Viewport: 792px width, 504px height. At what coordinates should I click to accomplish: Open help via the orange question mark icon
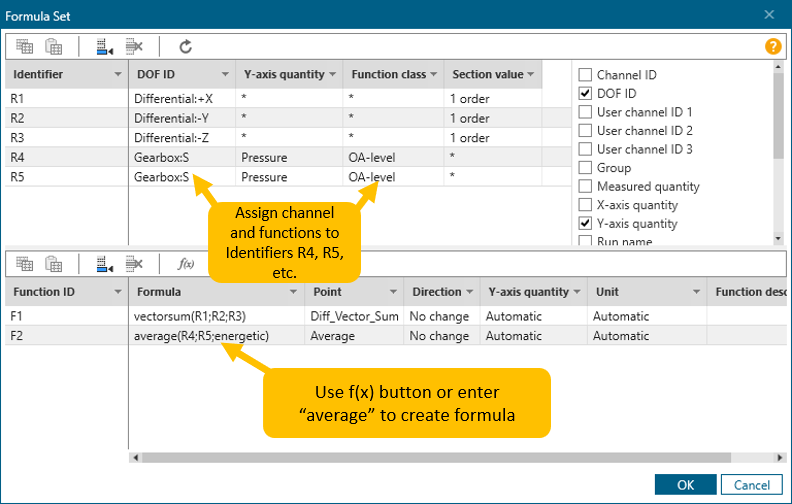[x=772, y=46]
